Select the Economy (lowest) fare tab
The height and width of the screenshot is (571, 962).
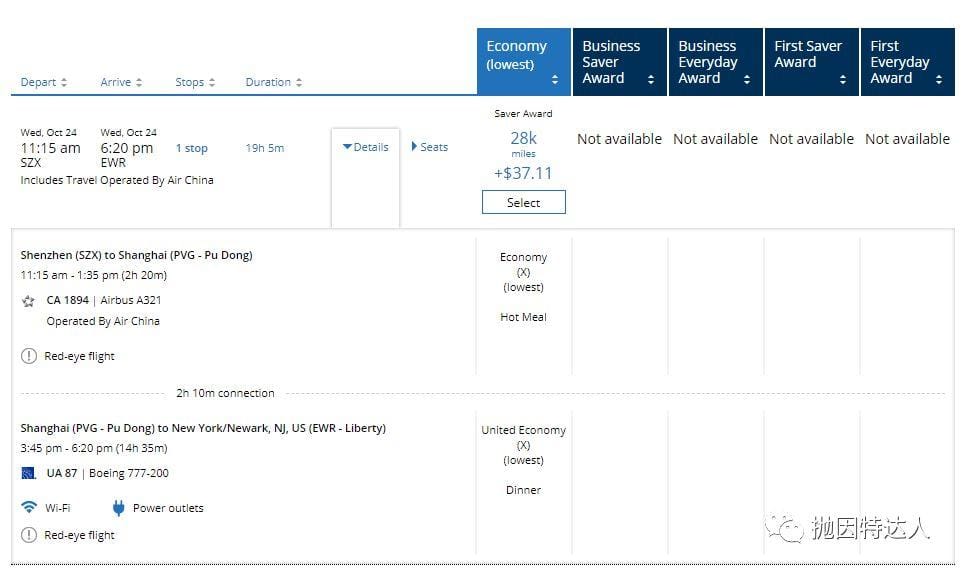[524, 61]
